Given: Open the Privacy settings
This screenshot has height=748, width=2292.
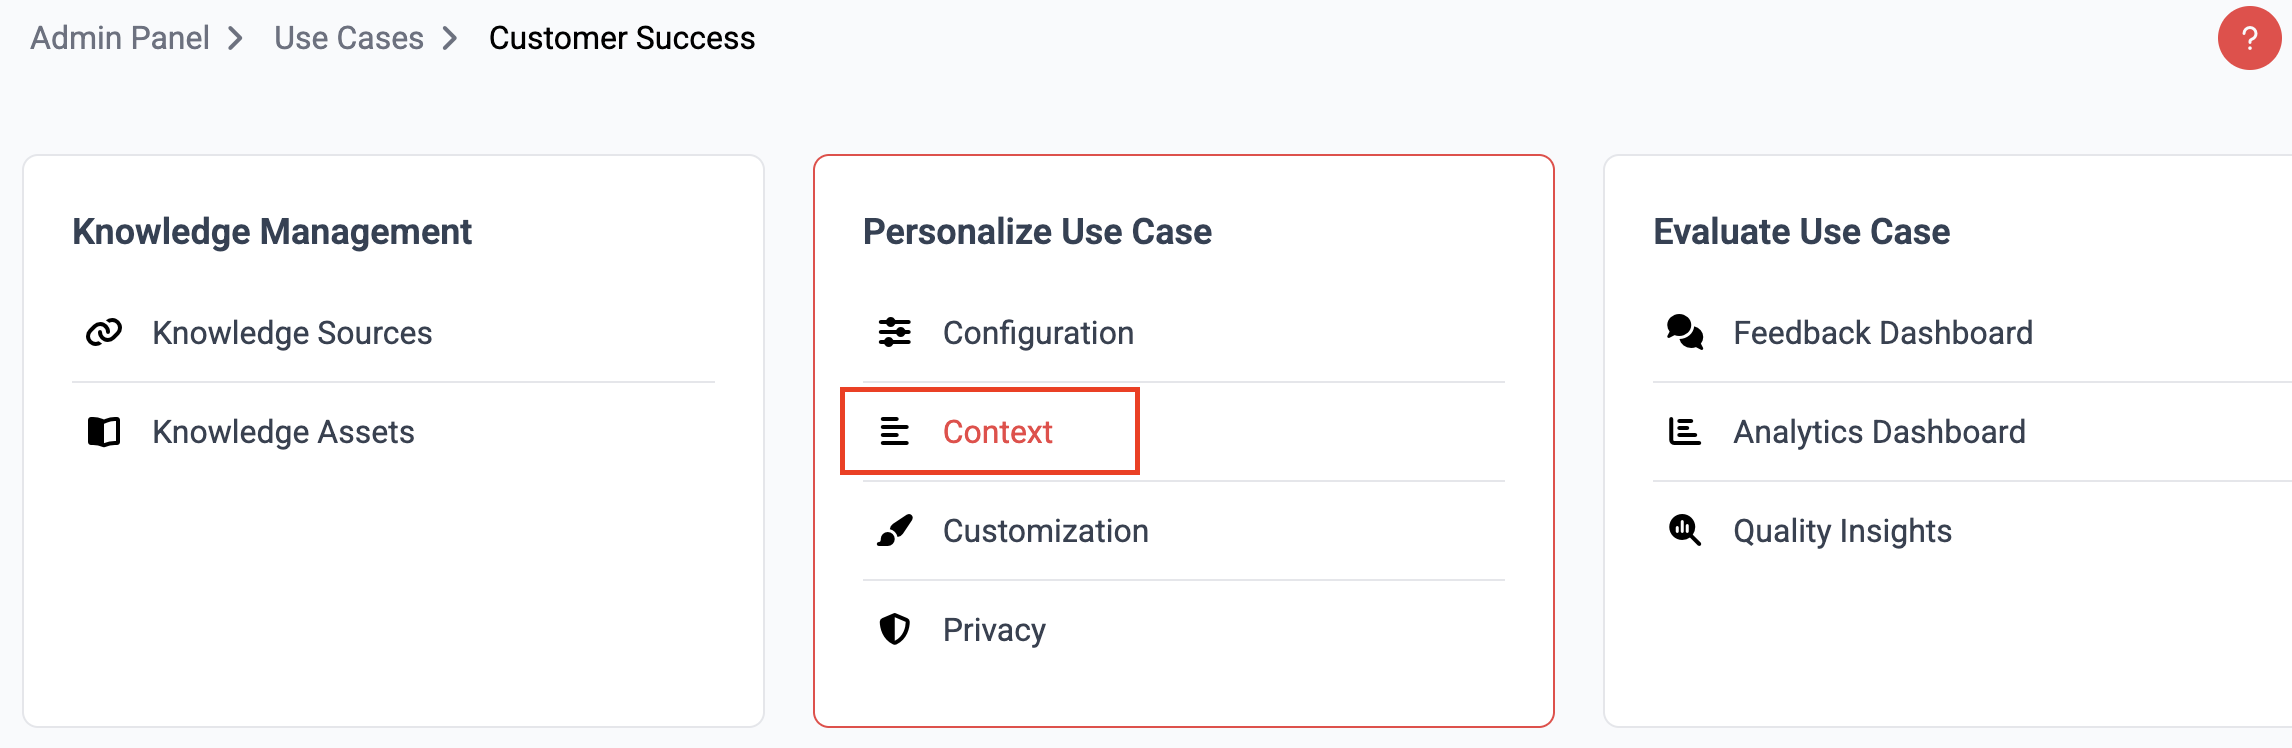Looking at the screenshot, I should coord(994,630).
